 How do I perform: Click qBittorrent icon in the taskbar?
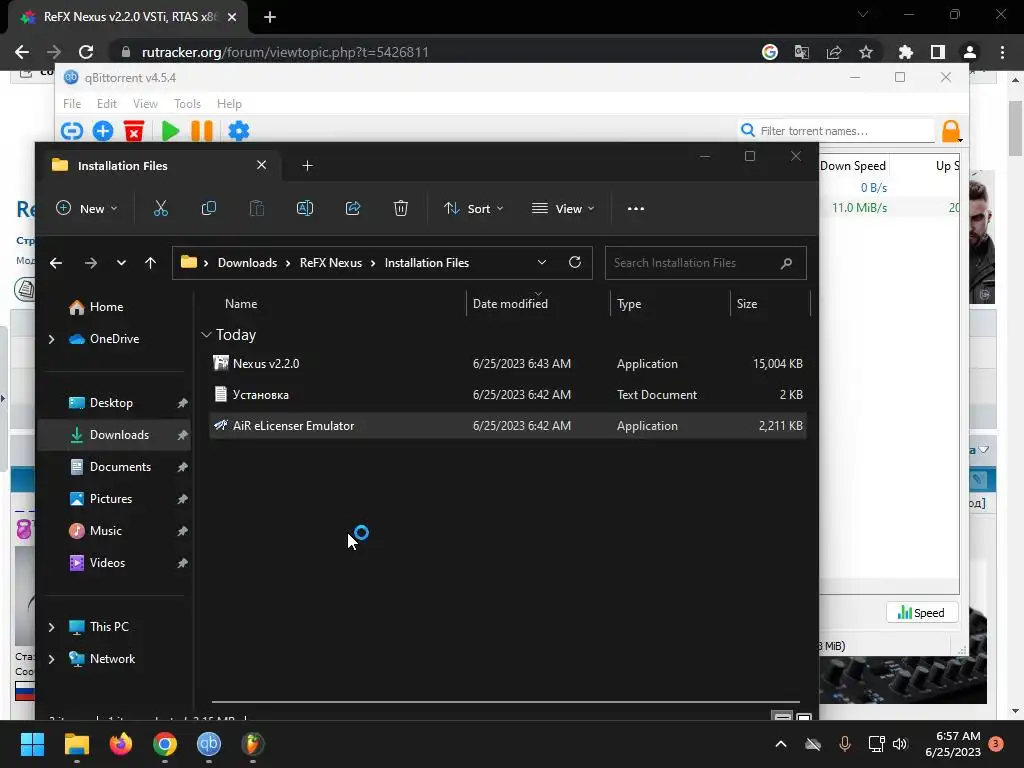tap(209, 744)
